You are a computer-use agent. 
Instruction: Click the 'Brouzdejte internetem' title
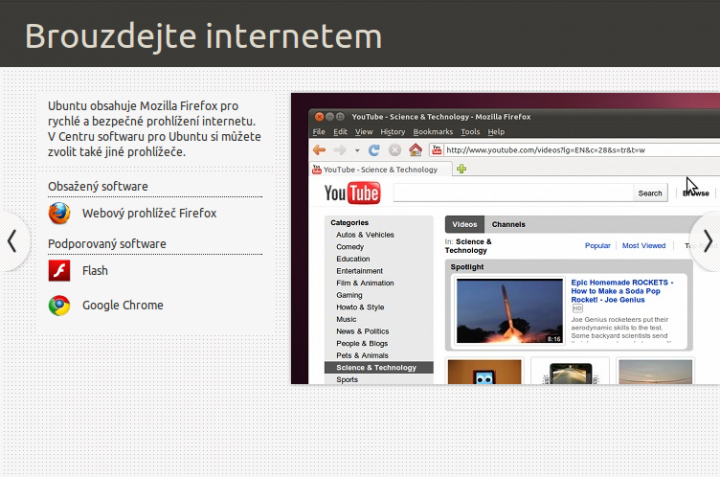[x=203, y=36]
